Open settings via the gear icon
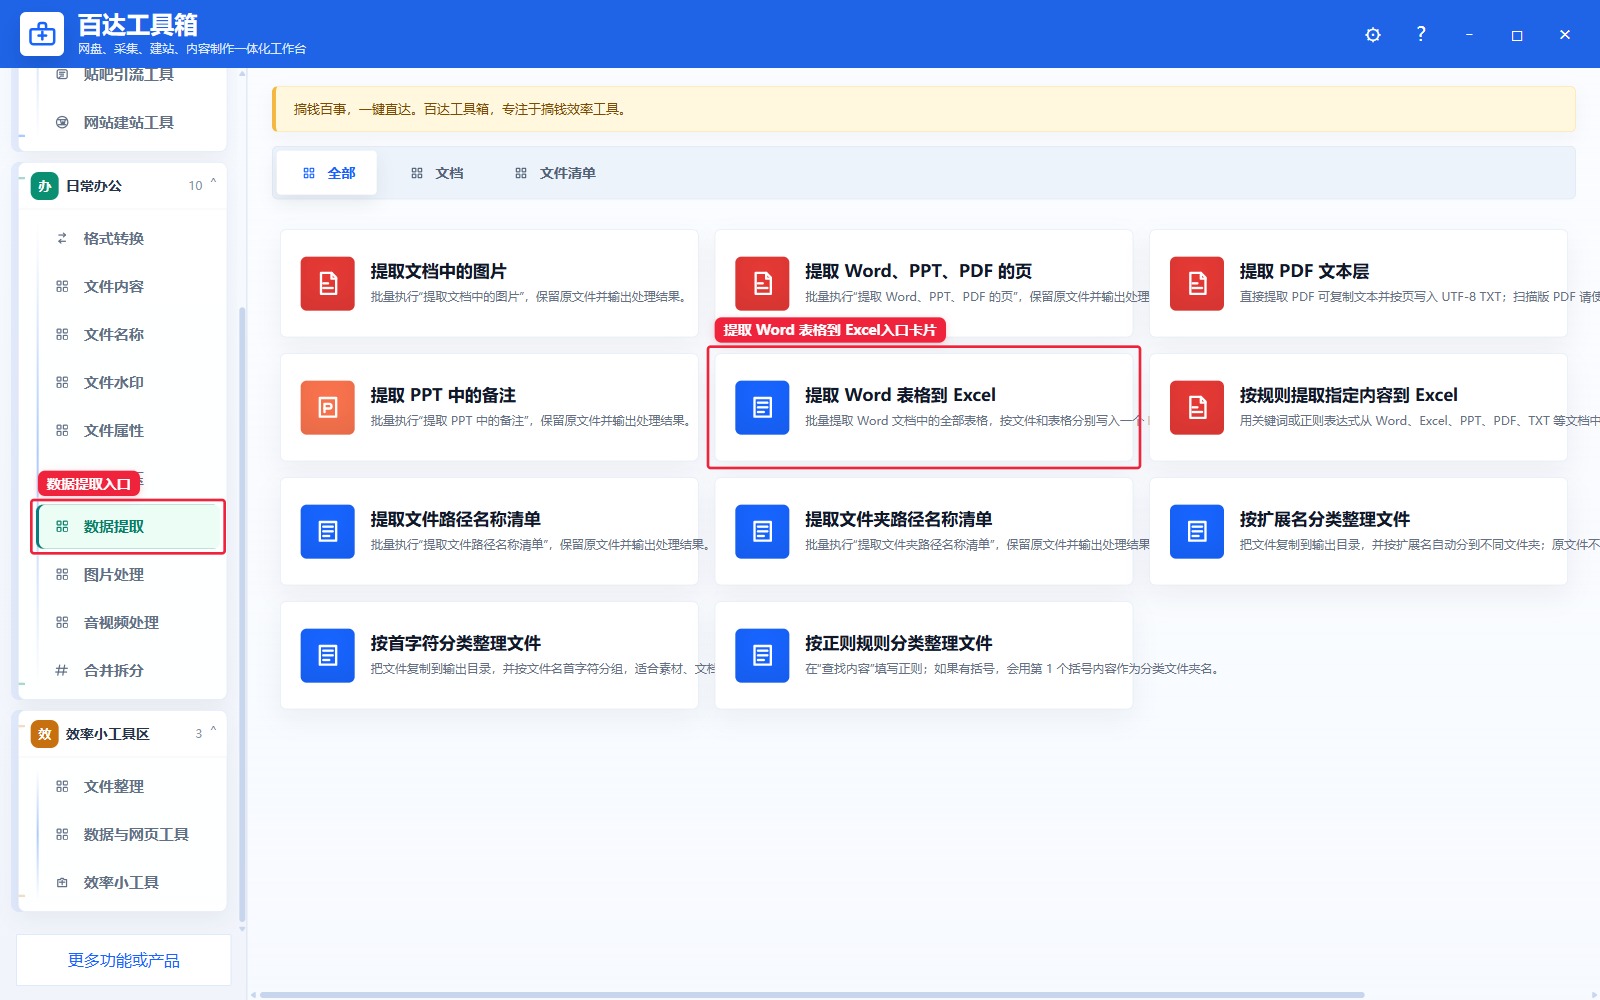1600x1000 pixels. [1373, 35]
